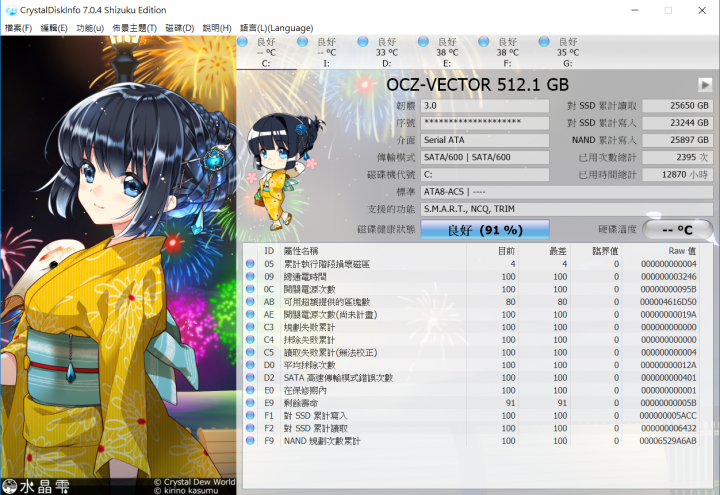Click raw value 000004616D50

click(x=668, y=302)
